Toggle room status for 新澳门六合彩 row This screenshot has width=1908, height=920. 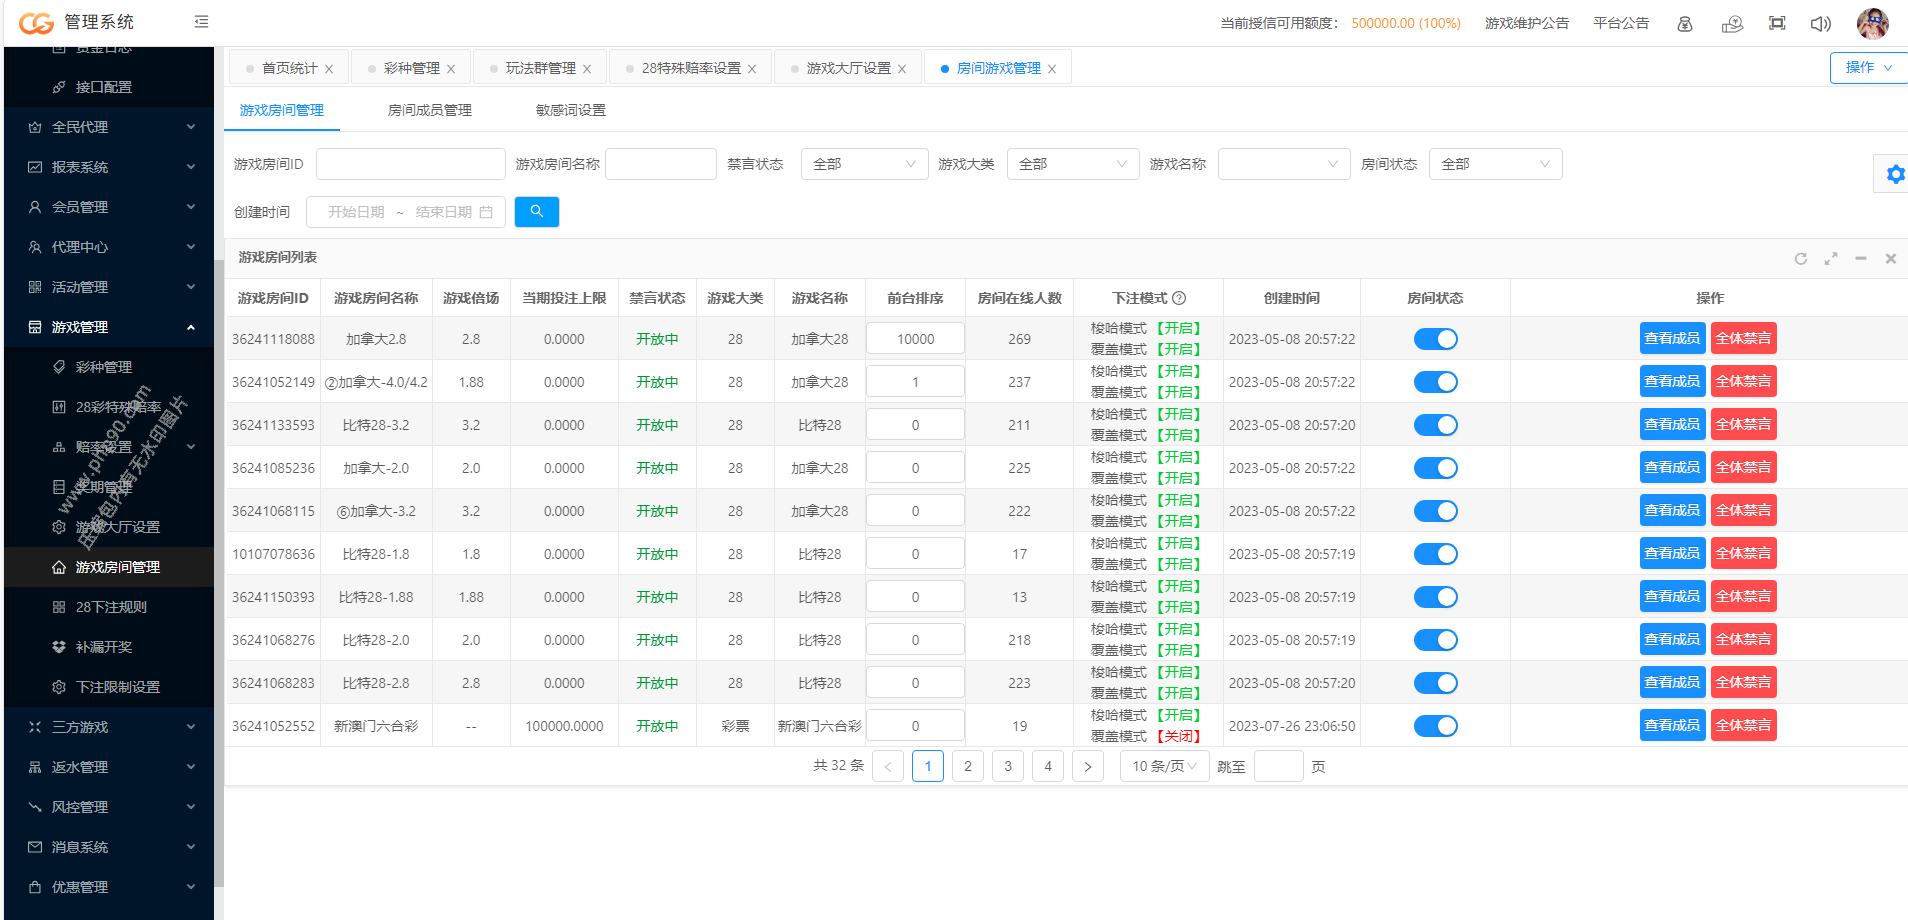click(1435, 726)
